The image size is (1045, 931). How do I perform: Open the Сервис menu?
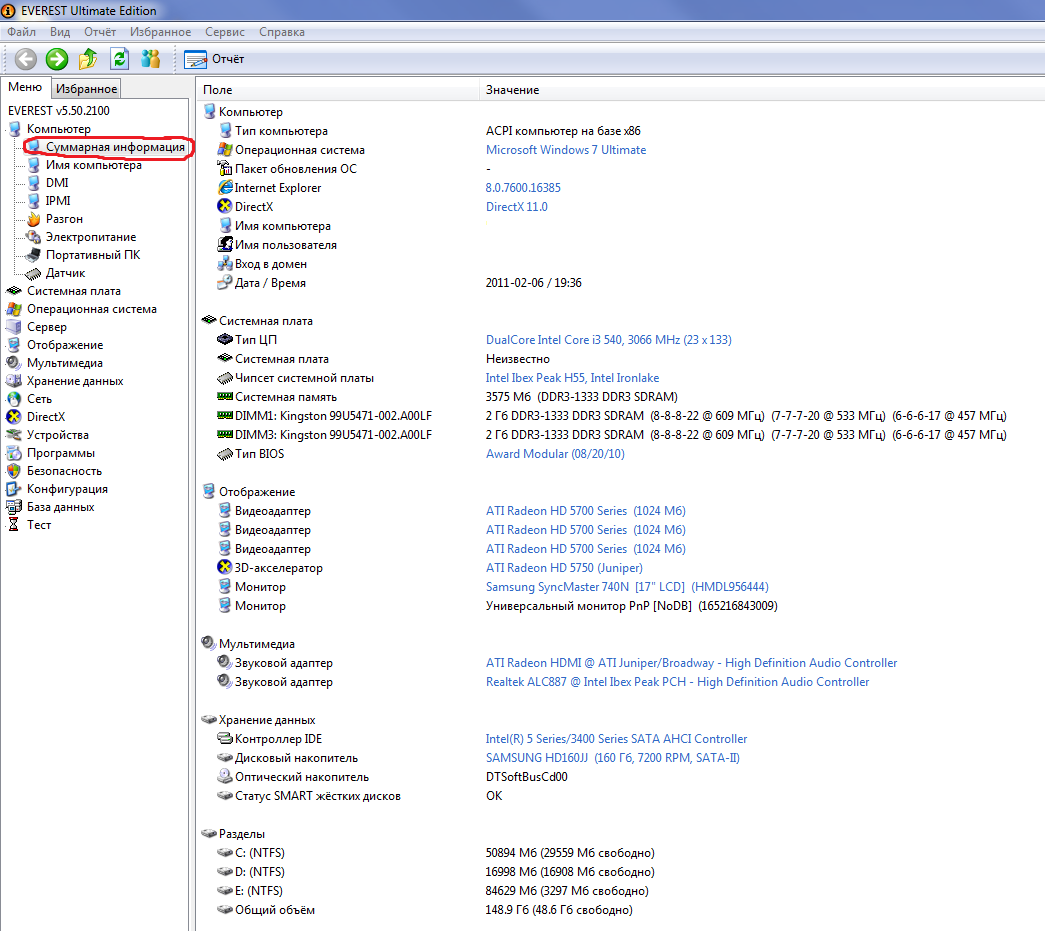tap(224, 31)
